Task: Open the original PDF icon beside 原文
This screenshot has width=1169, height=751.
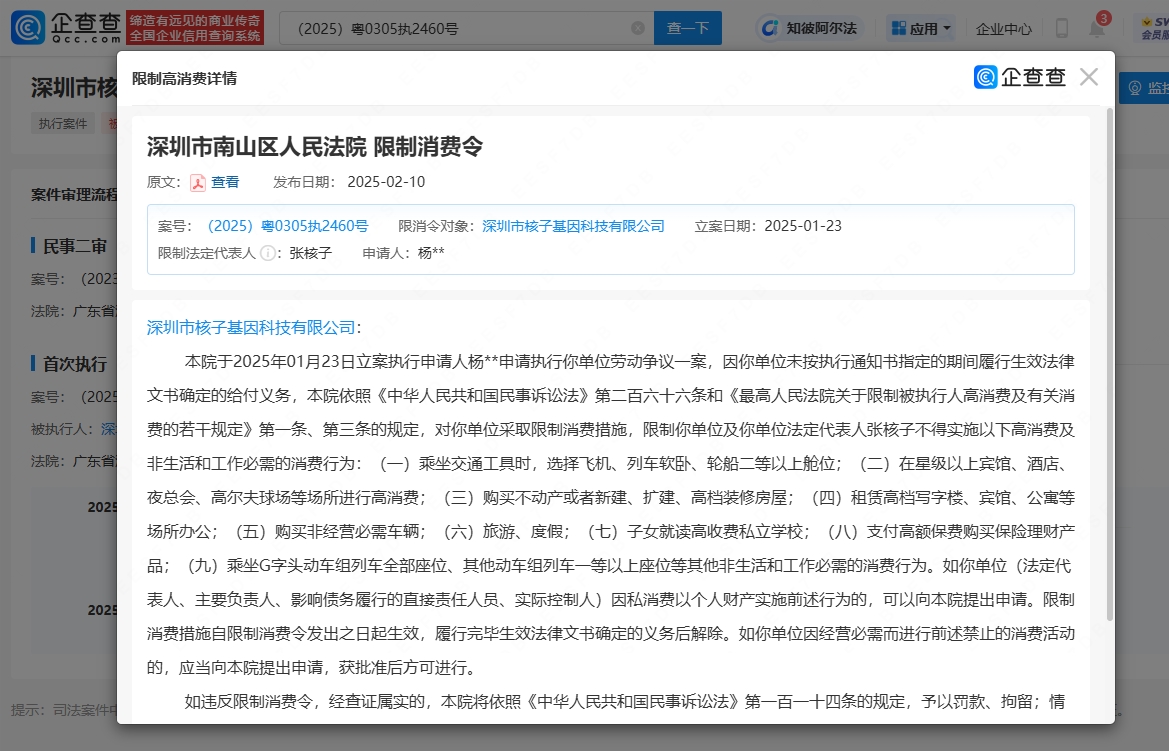Action: pyautogui.click(x=198, y=183)
